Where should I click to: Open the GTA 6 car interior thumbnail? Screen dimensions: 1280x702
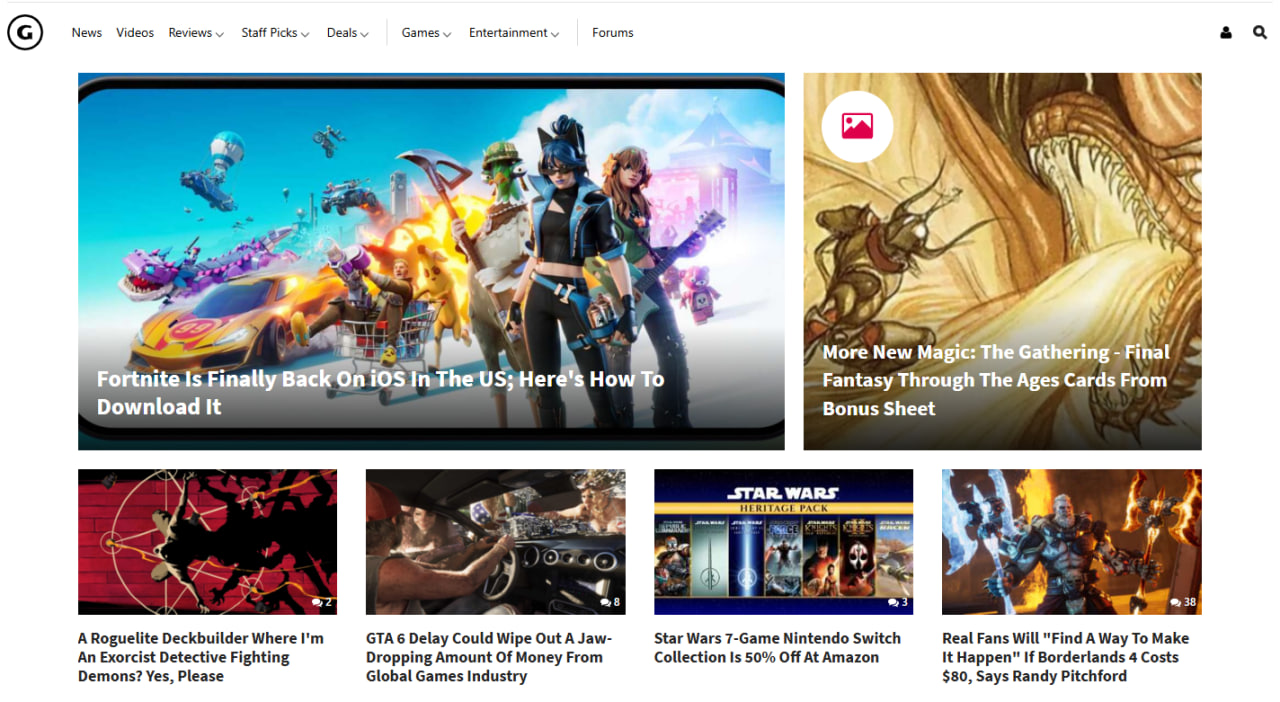click(496, 542)
